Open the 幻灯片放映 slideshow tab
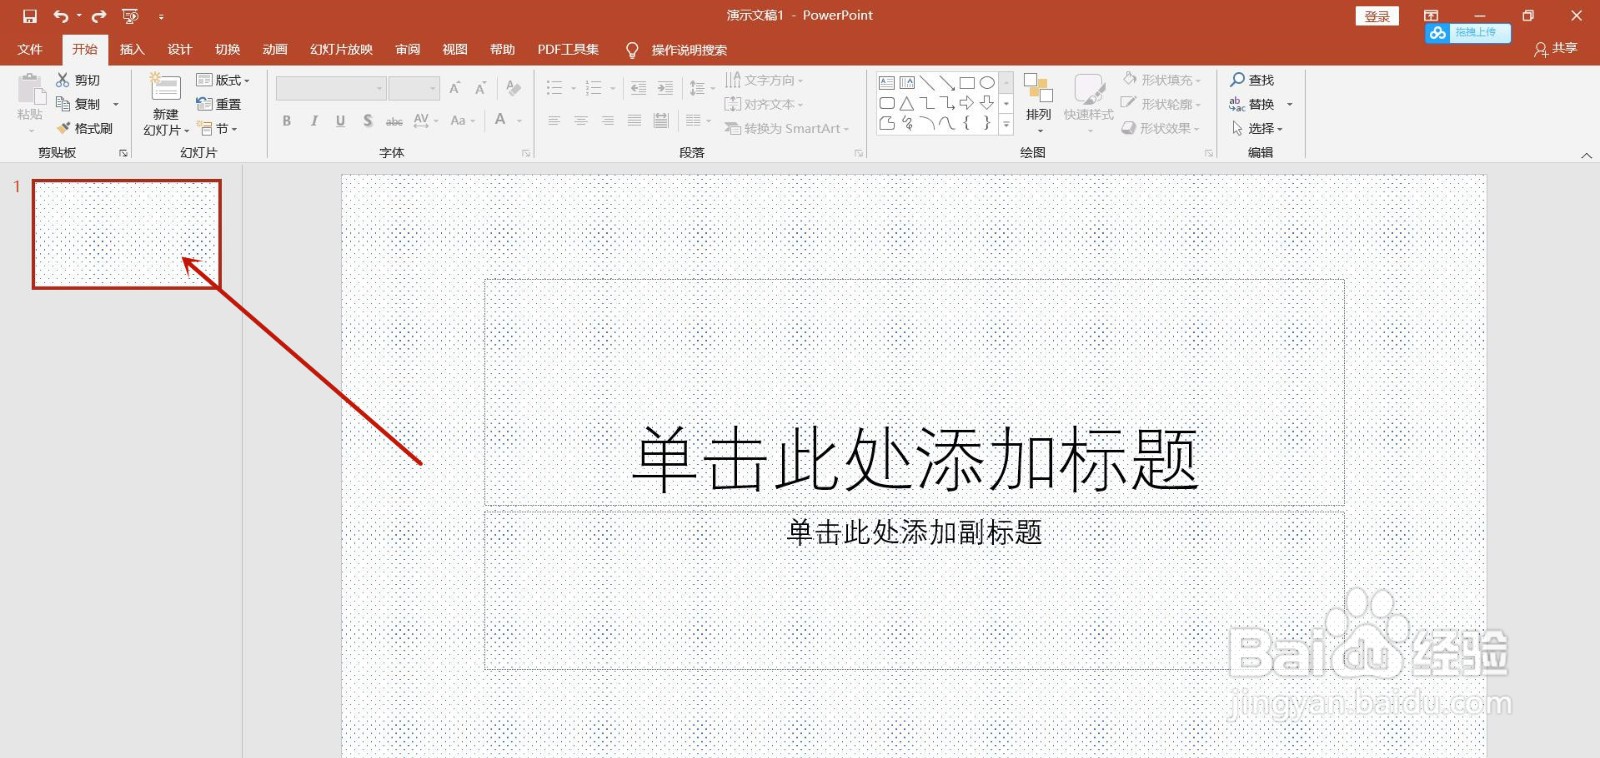Viewport: 1600px width, 758px height. (341, 49)
